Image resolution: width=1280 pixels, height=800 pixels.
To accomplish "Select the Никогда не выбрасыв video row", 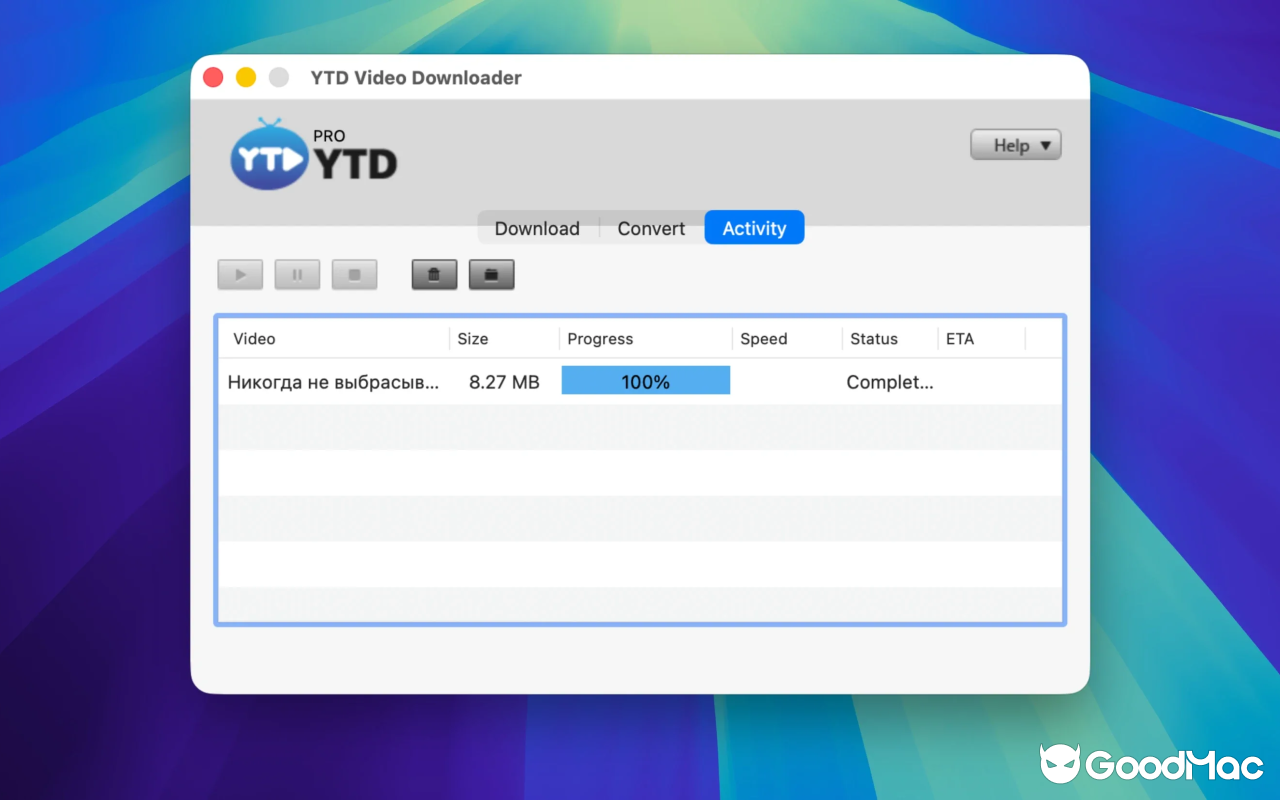I will [x=333, y=381].
